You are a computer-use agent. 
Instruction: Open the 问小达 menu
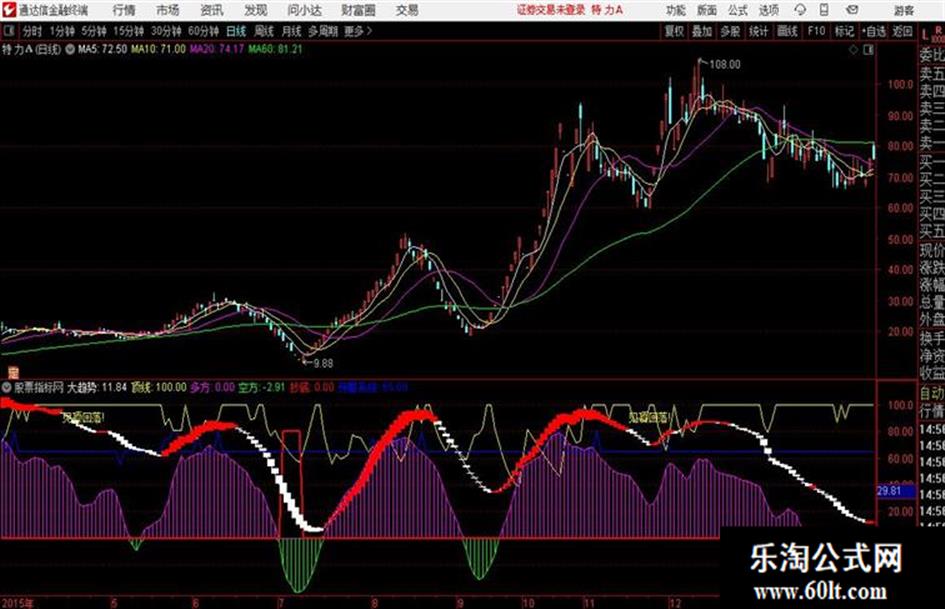[304, 10]
